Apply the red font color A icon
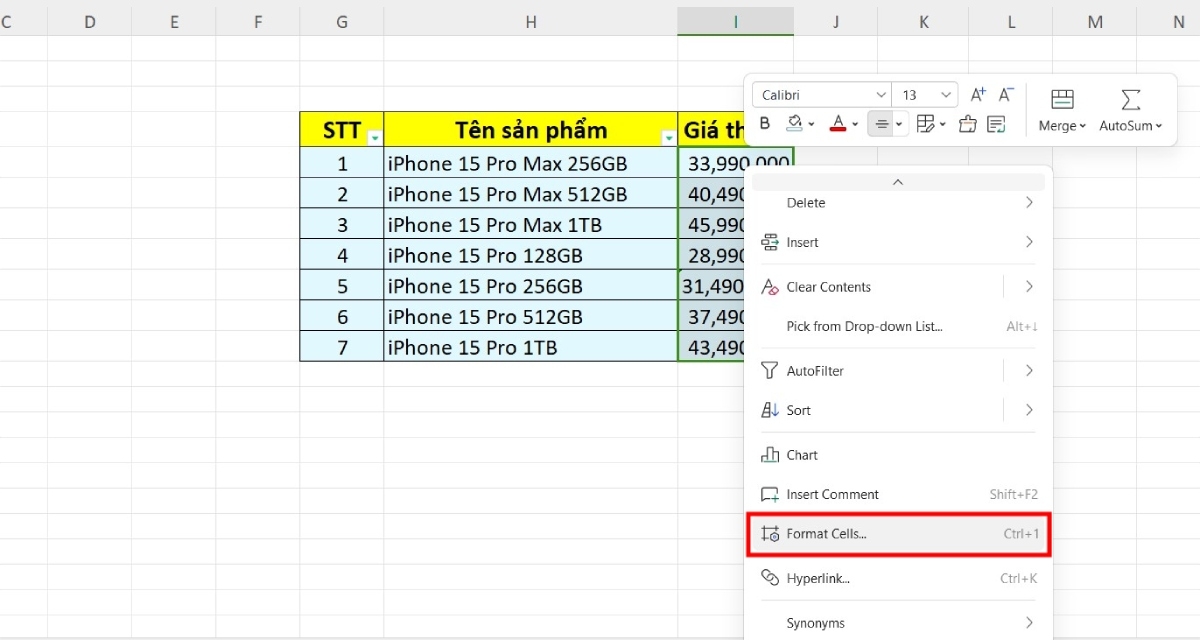Image resolution: width=1200 pixels, height=640 pixels. (838, 124)
